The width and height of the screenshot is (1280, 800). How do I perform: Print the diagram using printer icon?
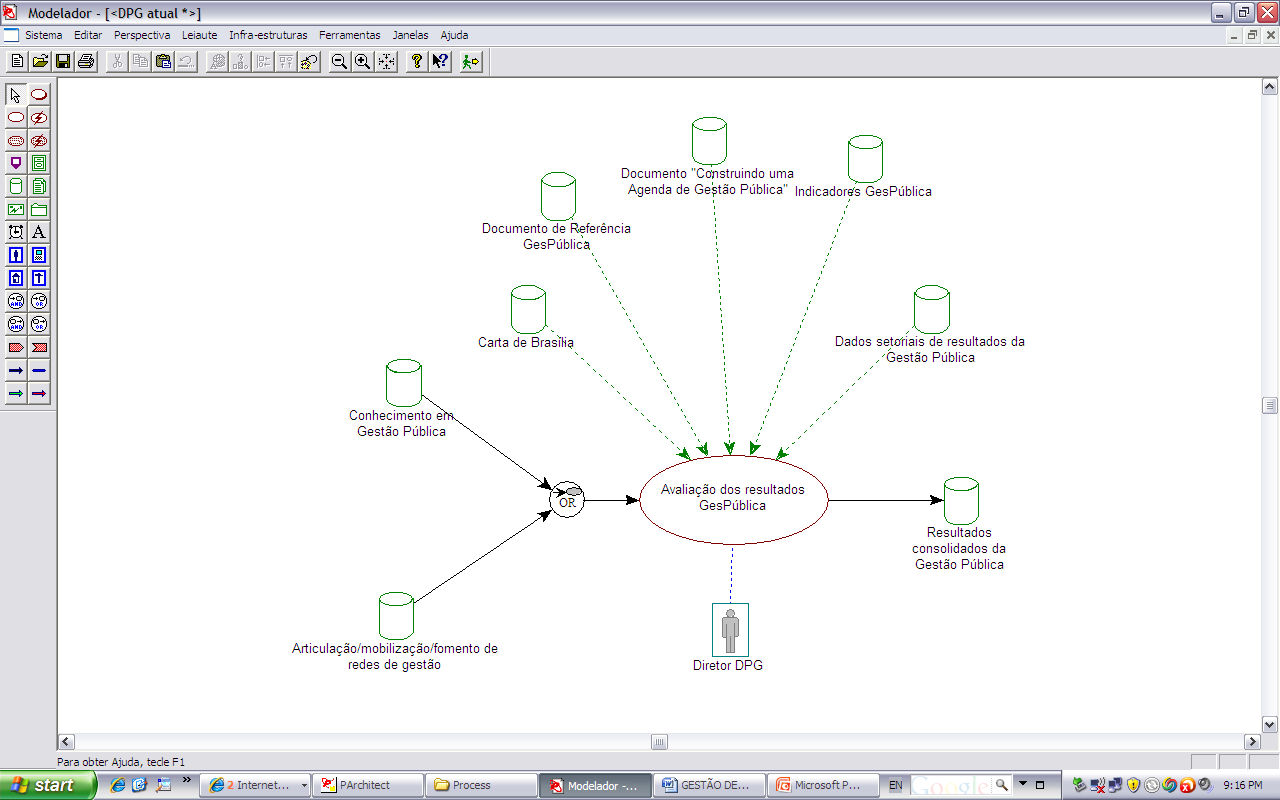86,62
